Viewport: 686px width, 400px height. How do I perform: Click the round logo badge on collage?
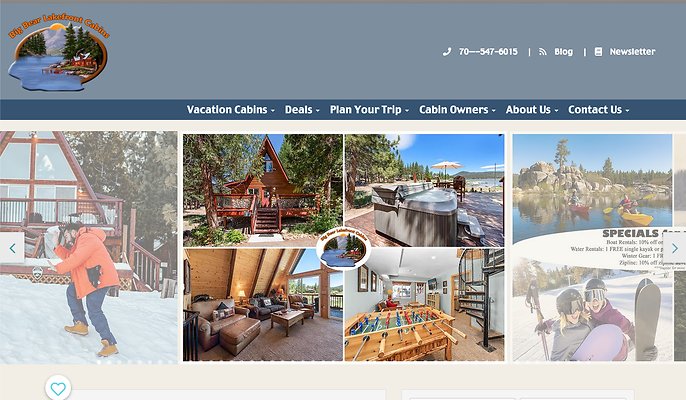click(343, 249)
